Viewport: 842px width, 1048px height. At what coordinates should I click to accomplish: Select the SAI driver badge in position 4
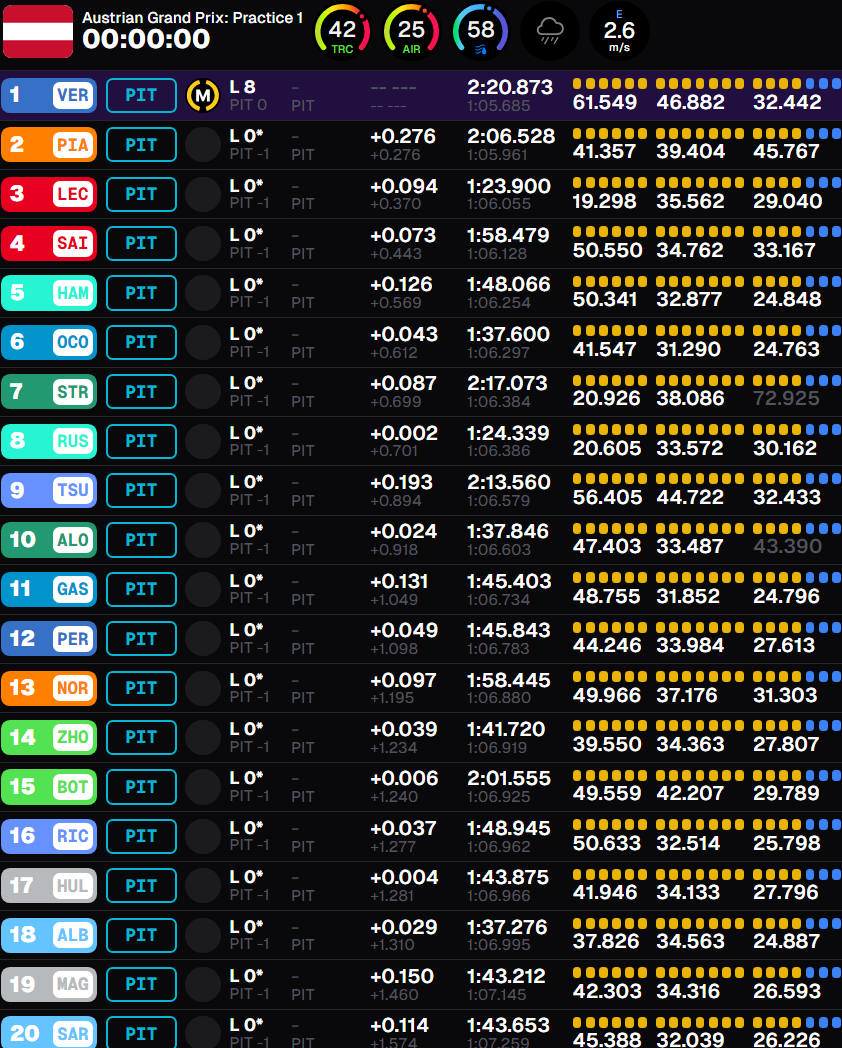pos(49,243)
